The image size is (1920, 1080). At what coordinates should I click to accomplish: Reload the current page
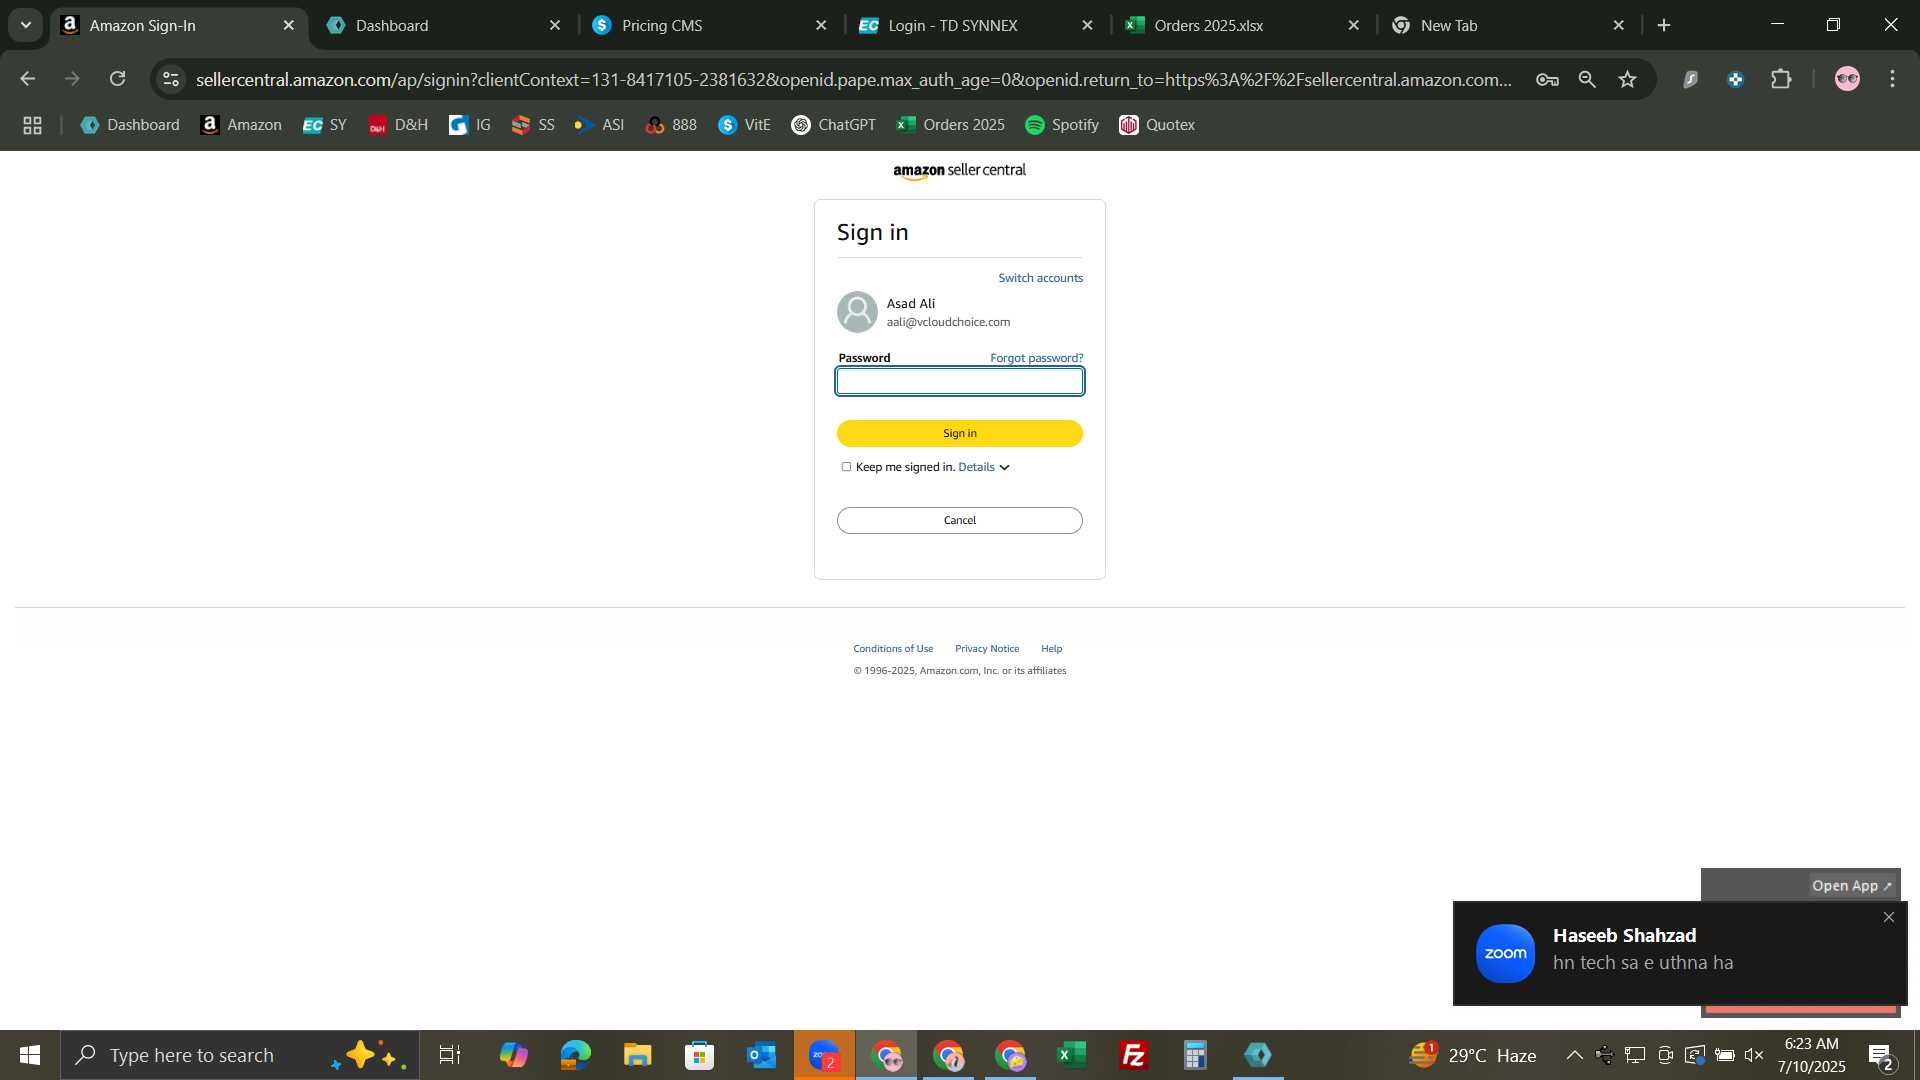click(118, 79)
